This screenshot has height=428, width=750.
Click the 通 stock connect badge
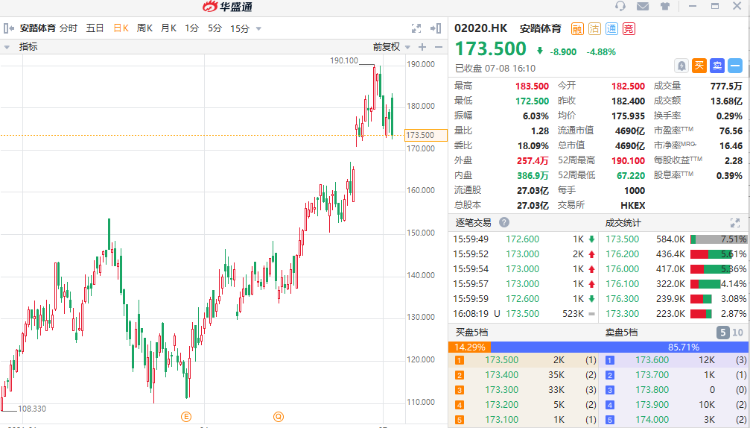tap(612, 29)
